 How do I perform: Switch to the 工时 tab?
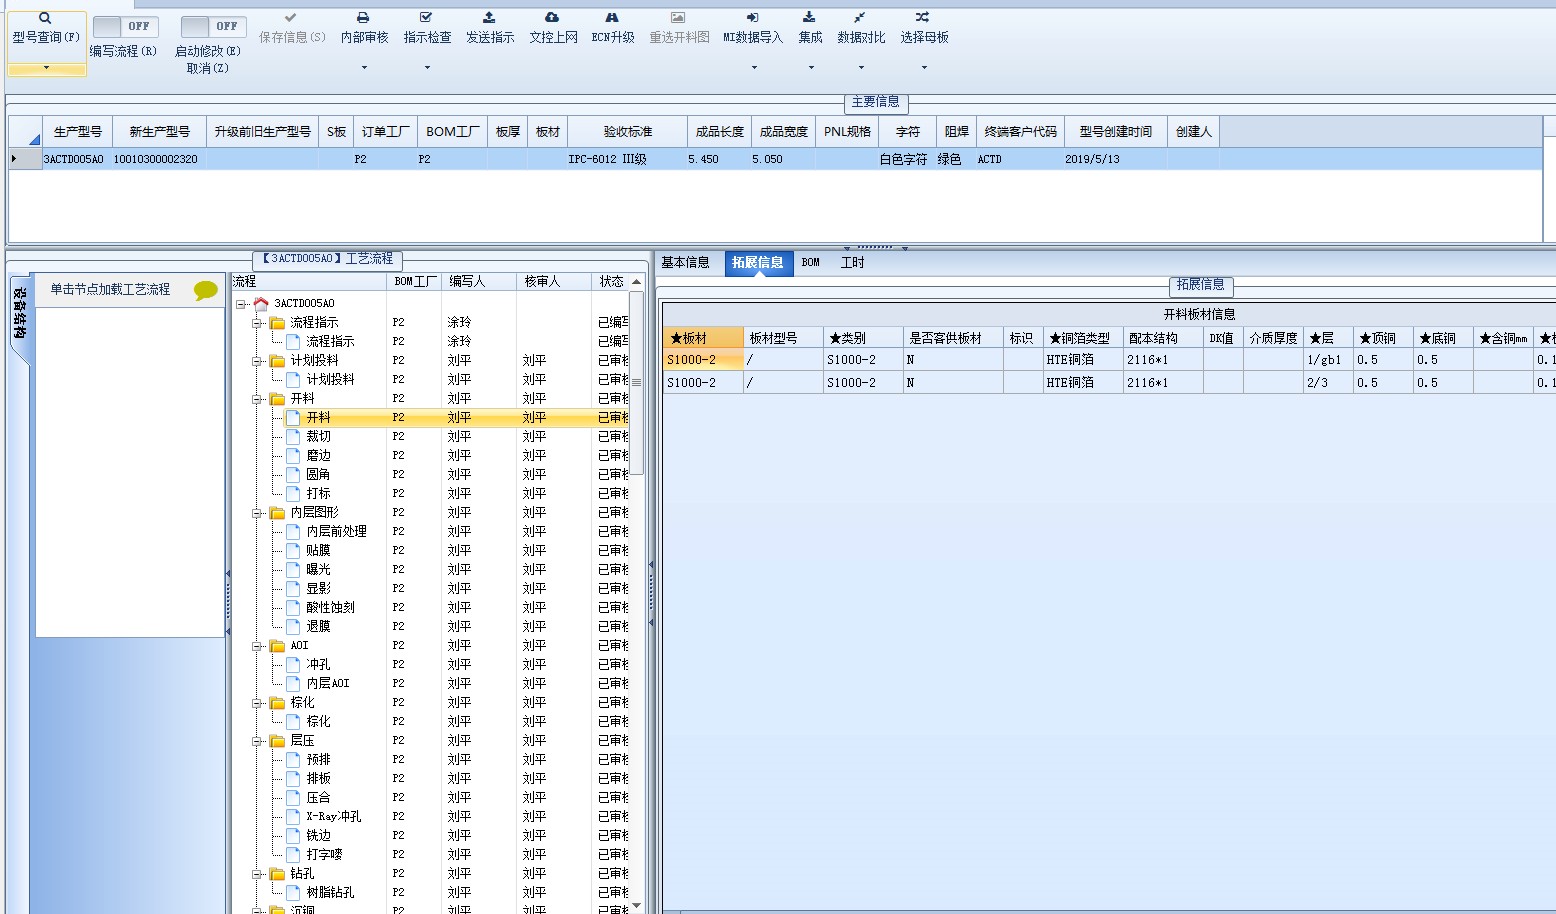click(x=852, y=263)
